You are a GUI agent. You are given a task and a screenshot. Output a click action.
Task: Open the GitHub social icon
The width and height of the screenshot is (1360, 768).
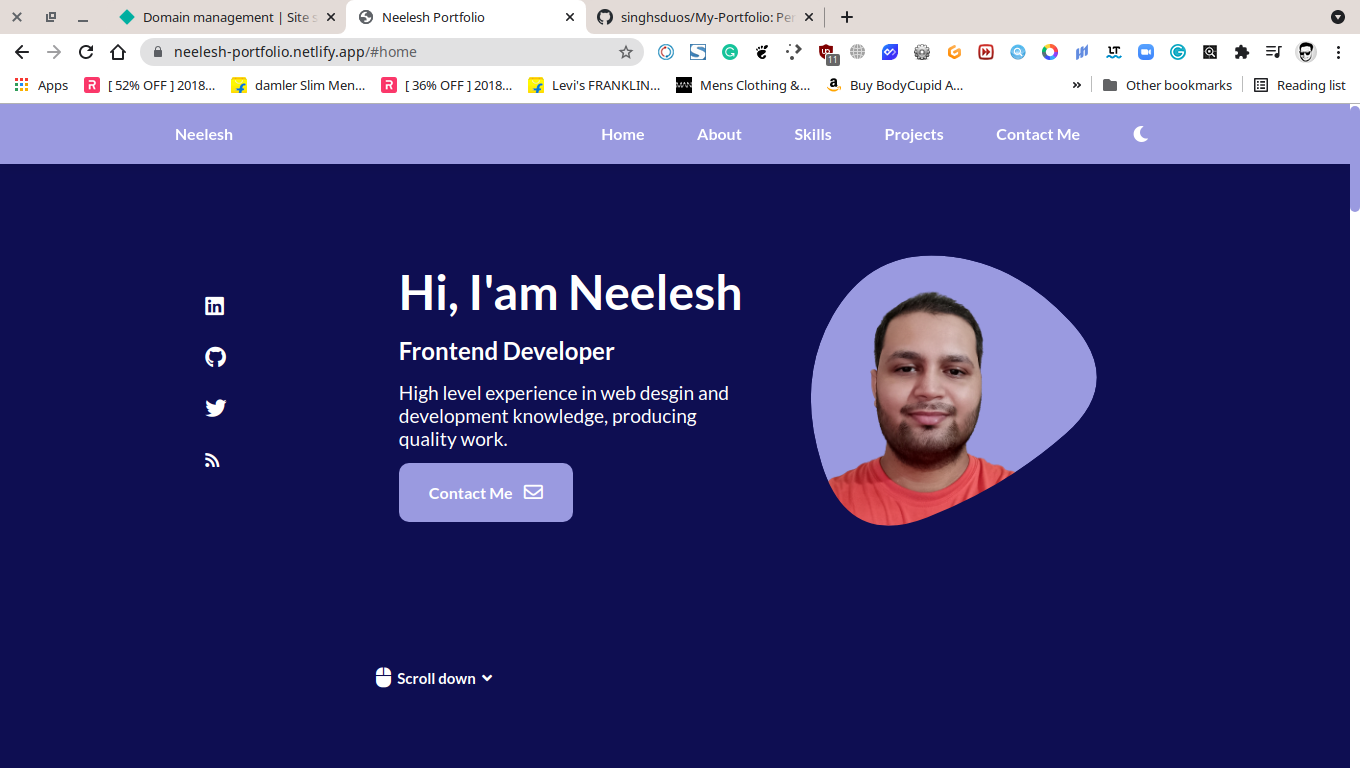tap(215, 357)
